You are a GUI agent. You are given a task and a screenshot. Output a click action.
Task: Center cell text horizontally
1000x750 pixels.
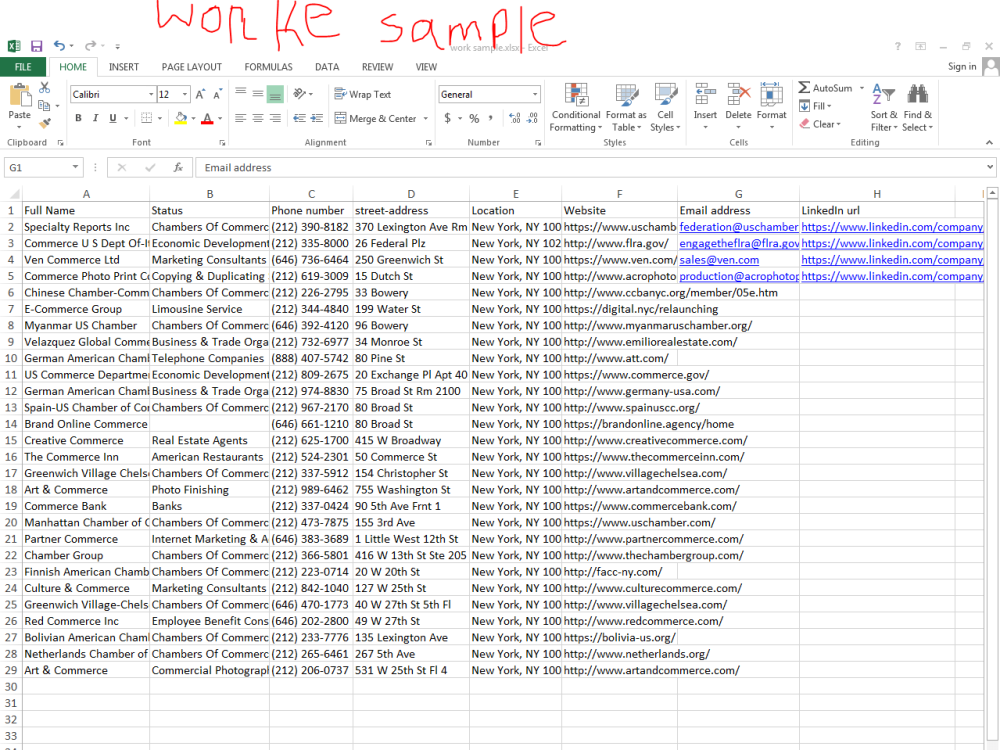258,118
